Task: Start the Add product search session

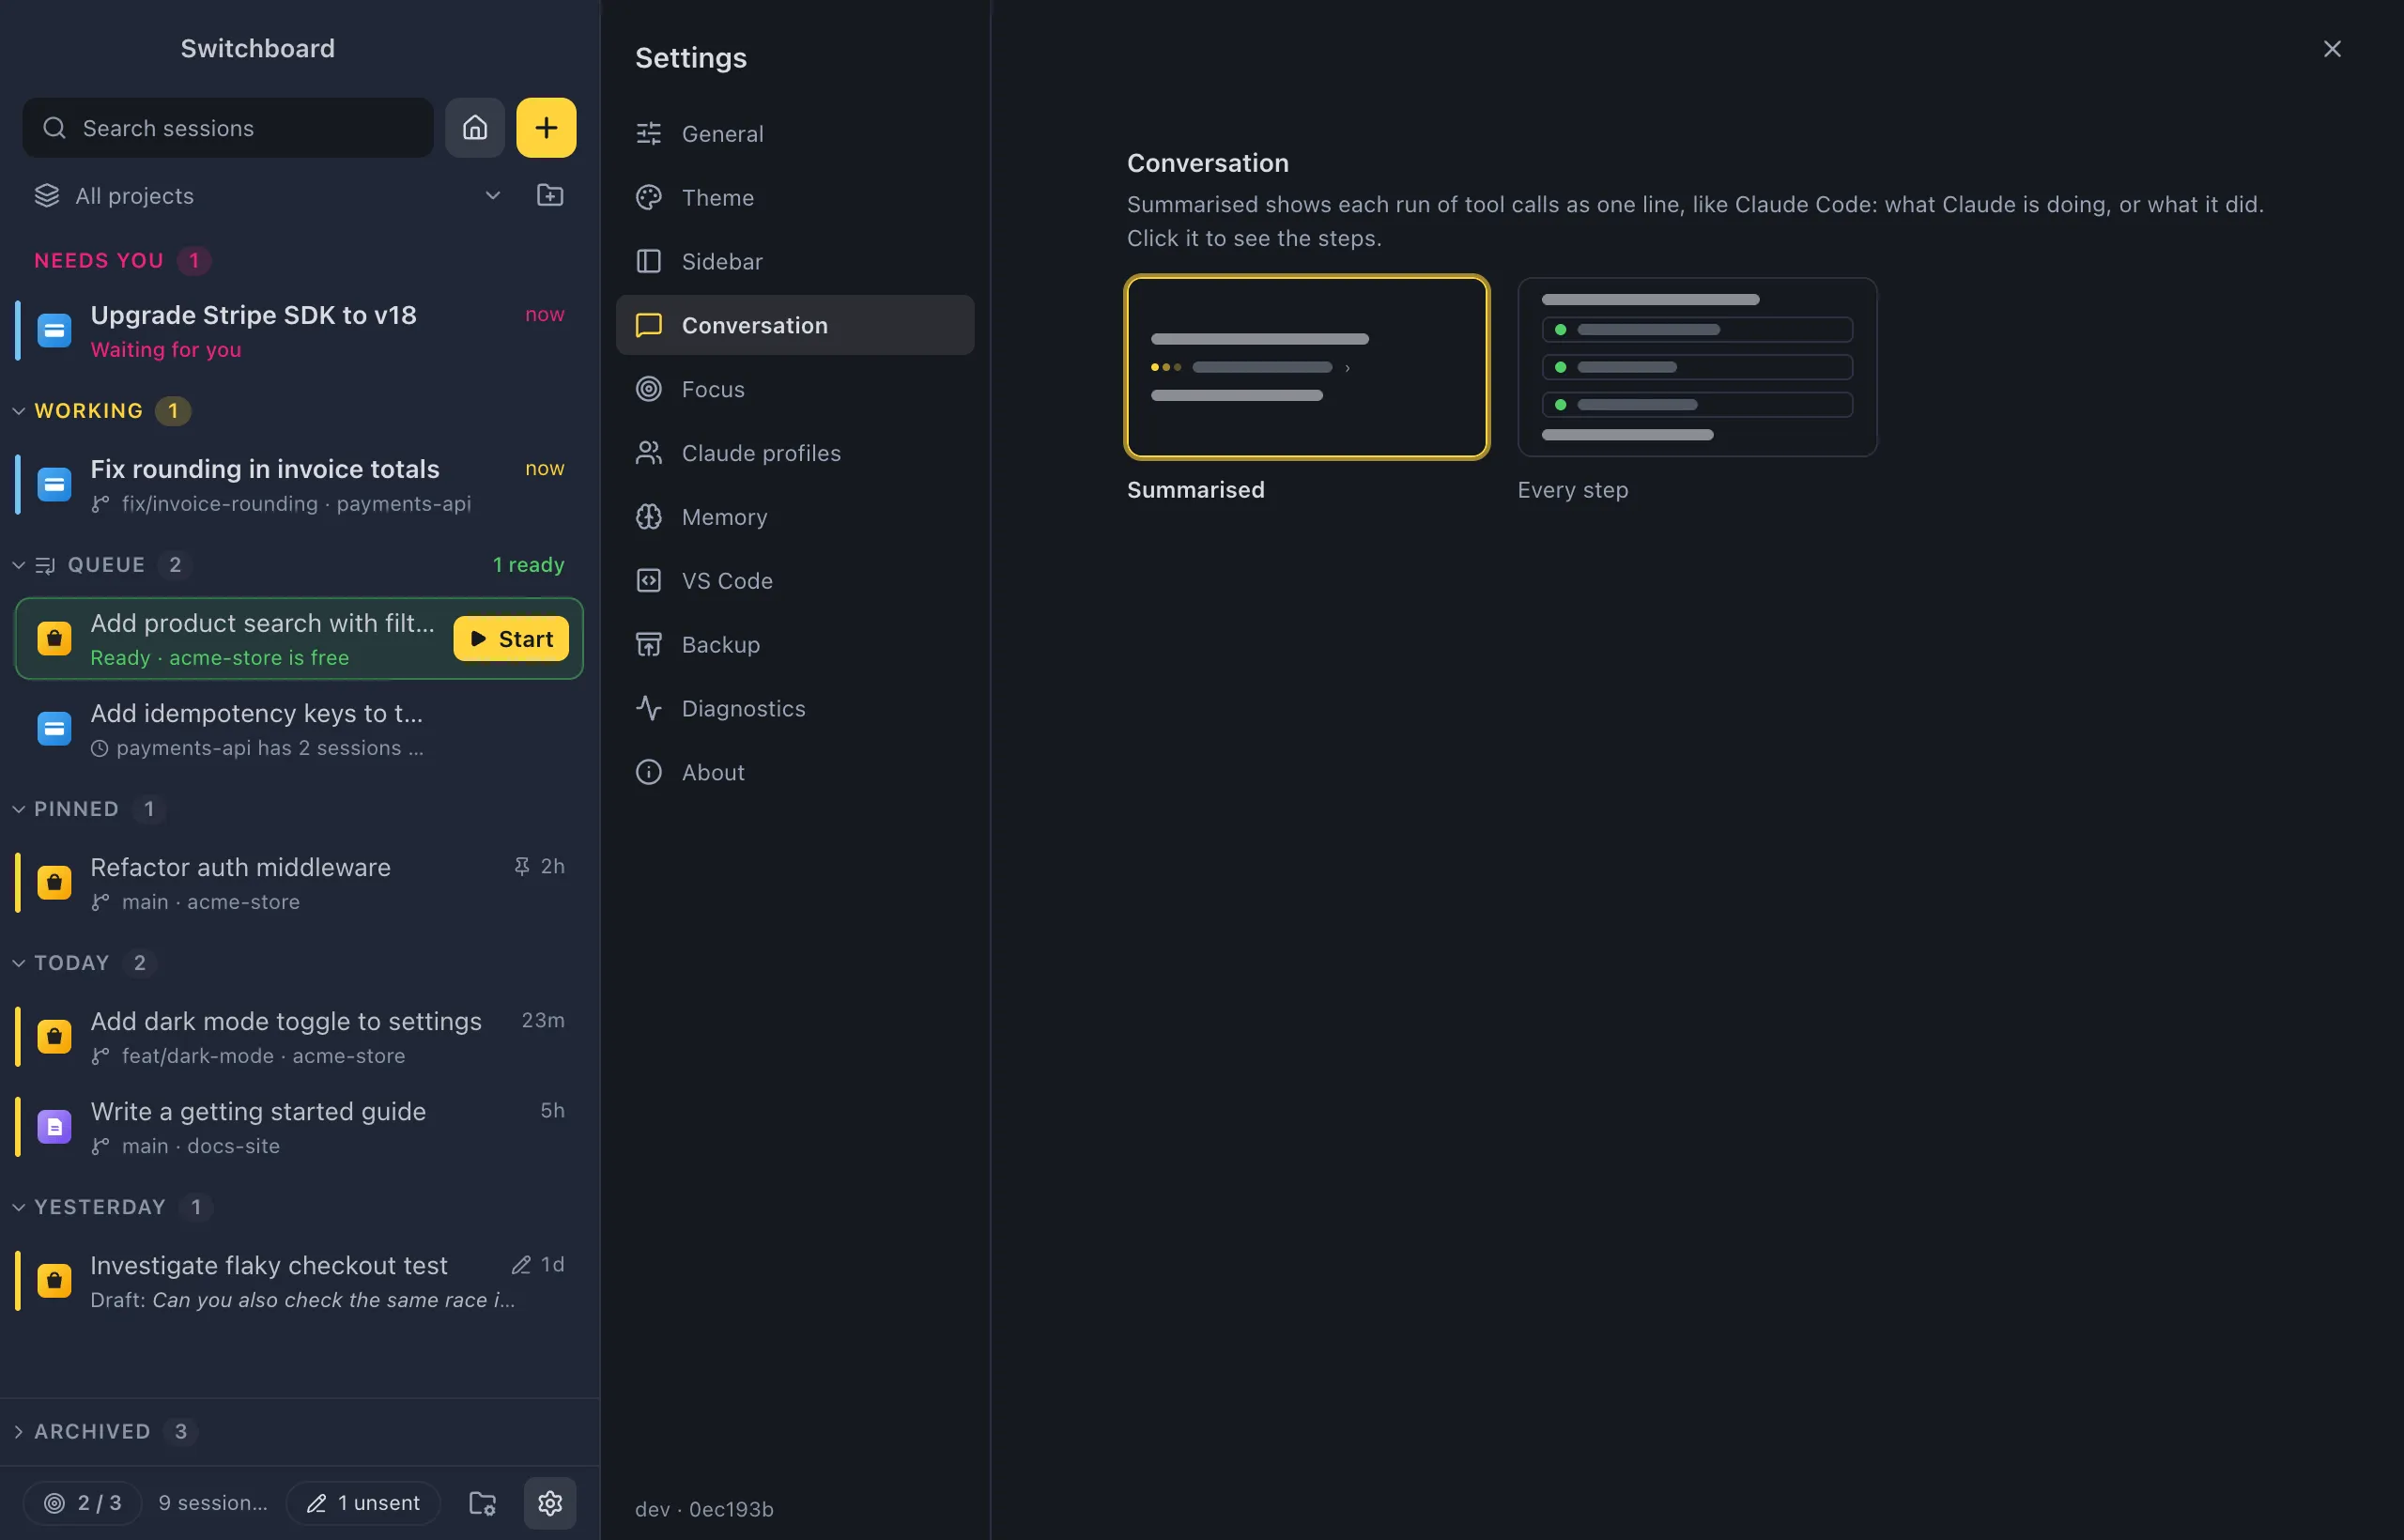Action: (x=511, y=639)
